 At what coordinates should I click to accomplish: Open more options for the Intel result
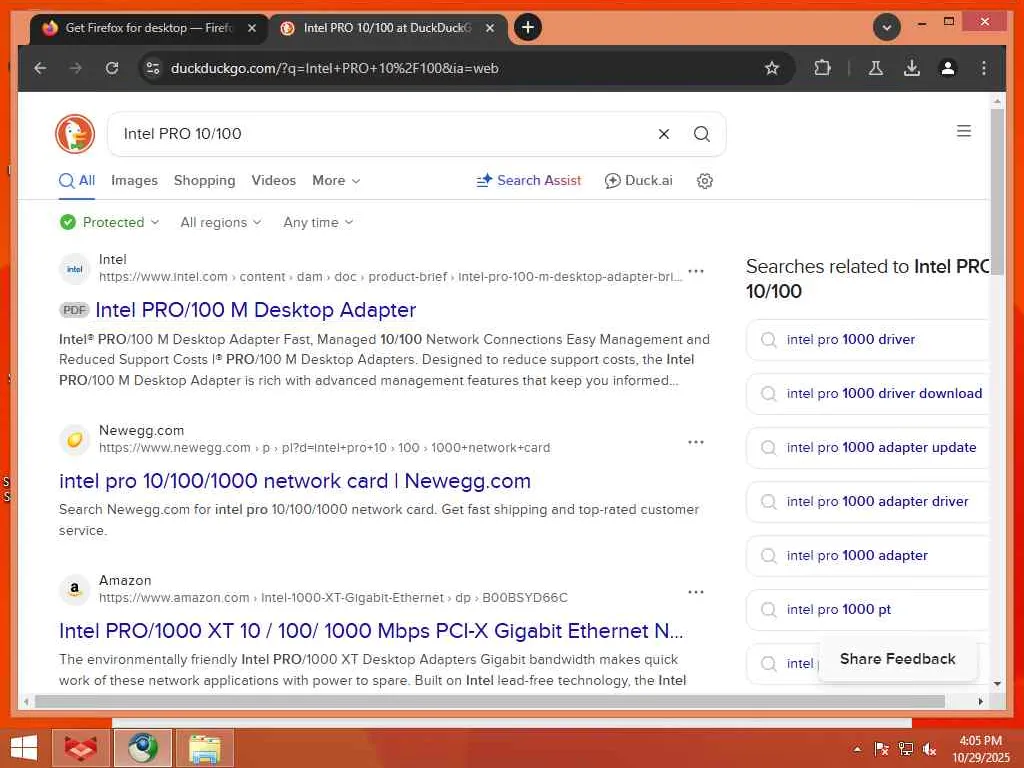(696, 271)
